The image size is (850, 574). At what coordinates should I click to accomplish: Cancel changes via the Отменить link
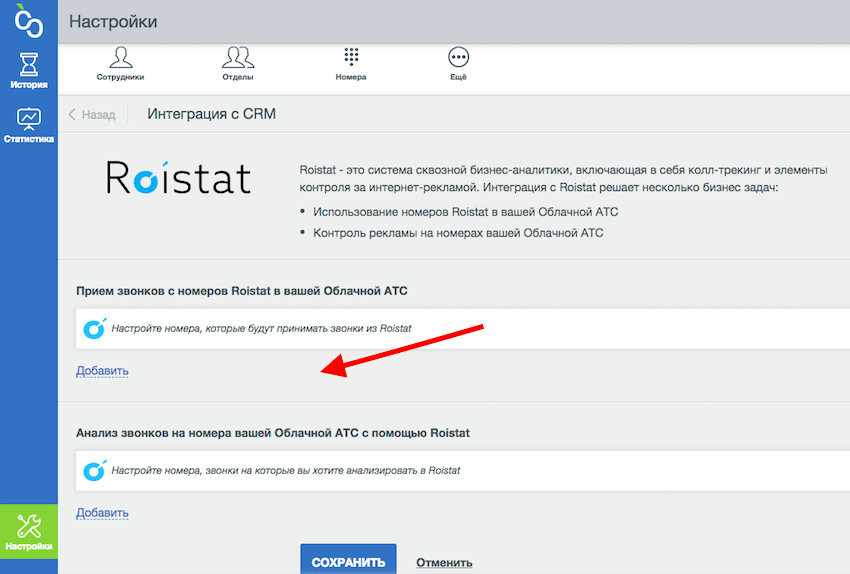point(444,563)
